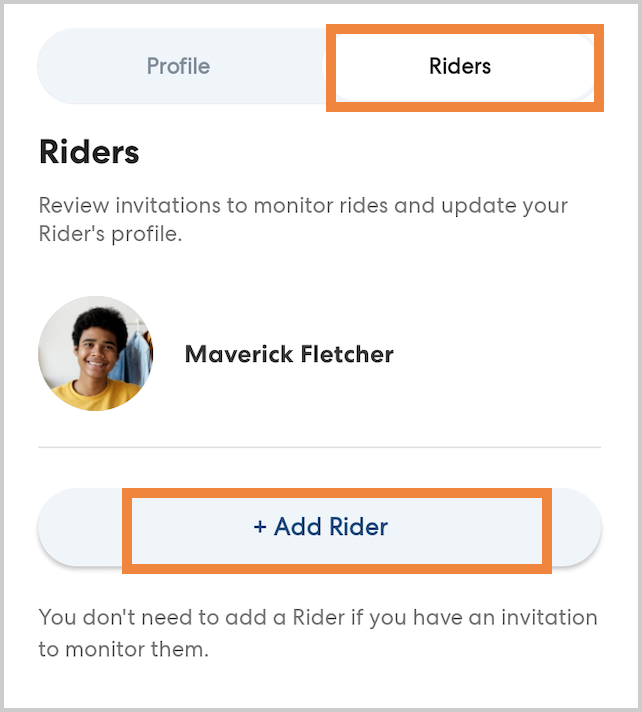Click the plus symbol on Add Rider
Screen dimensions: 642x712
click(260, 527)
